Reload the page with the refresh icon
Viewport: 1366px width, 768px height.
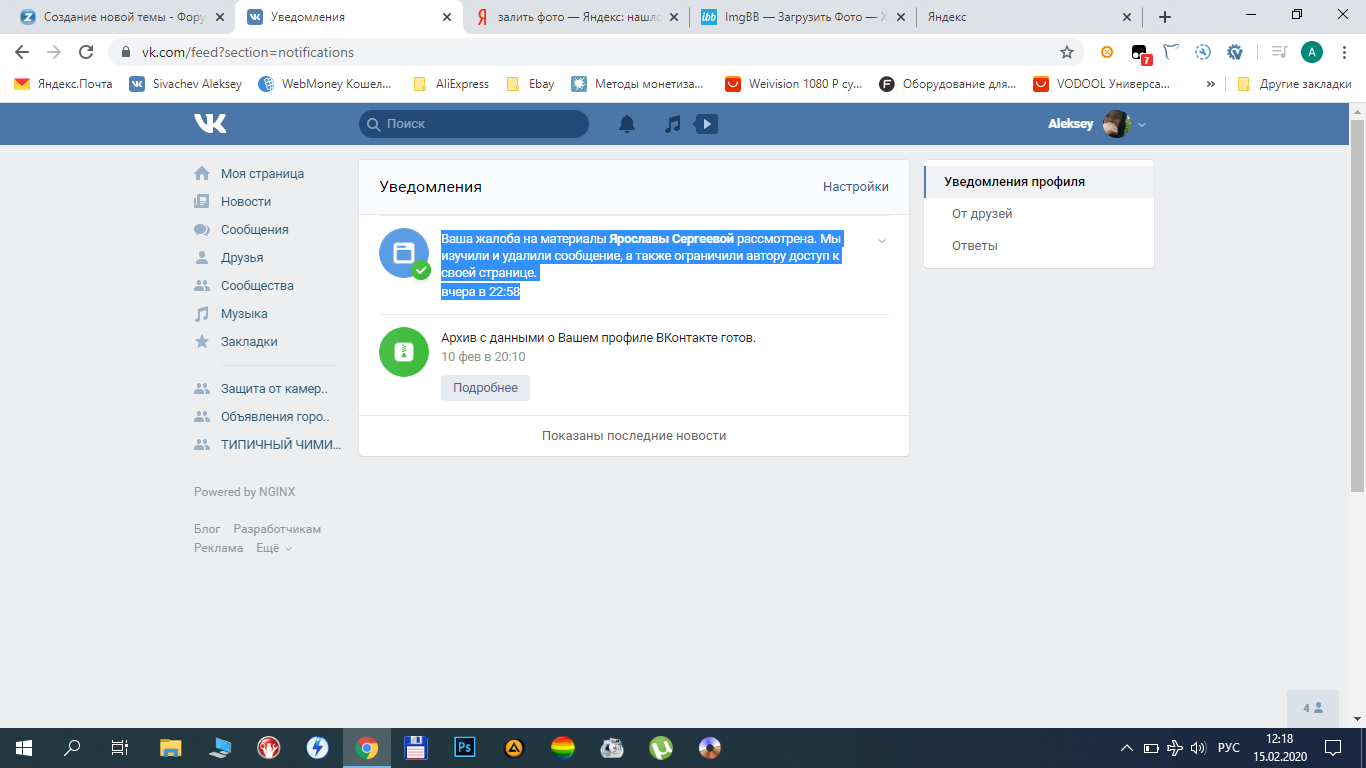[x=86, y=52]
